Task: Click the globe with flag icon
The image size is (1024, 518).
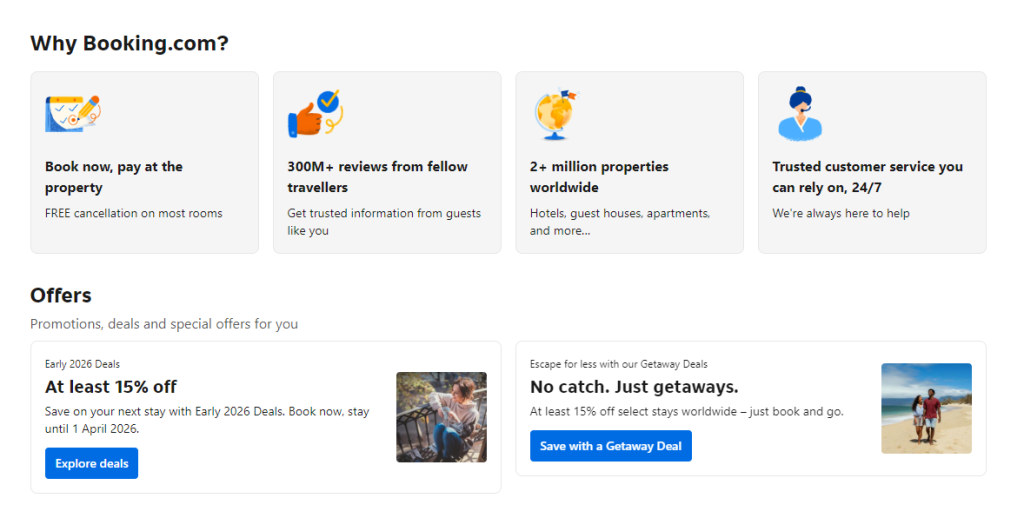Action: pos(555,113)
